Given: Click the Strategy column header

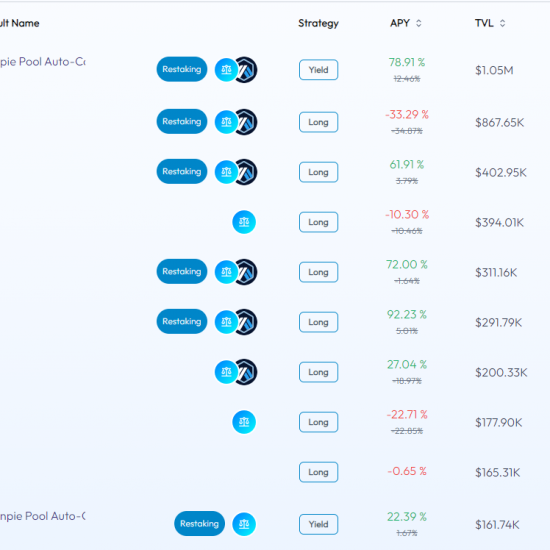Looking at the screenshot, I should (x=318, y=23).
